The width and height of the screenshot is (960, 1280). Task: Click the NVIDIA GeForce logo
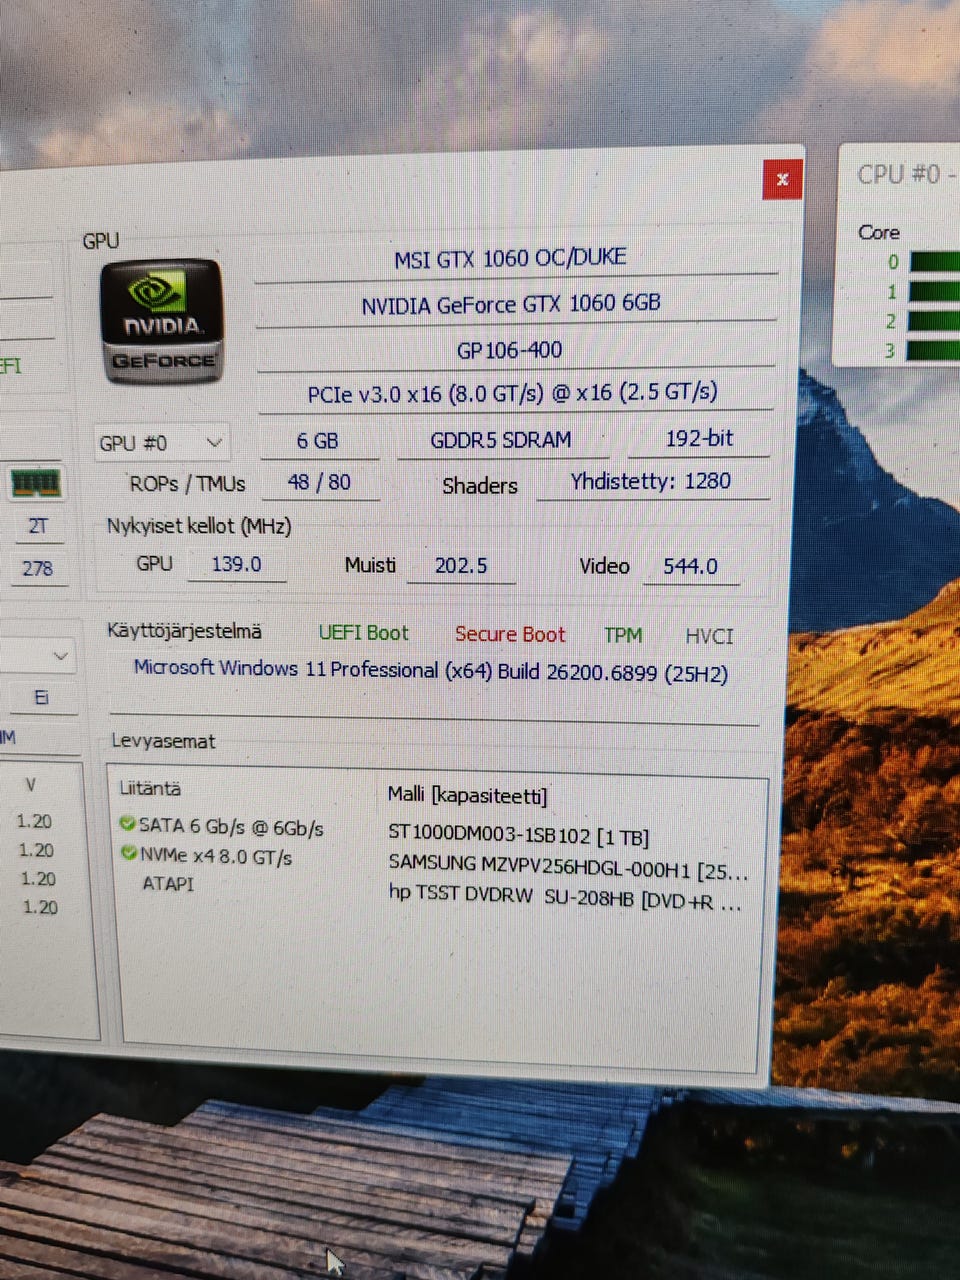tap(161, 322)
